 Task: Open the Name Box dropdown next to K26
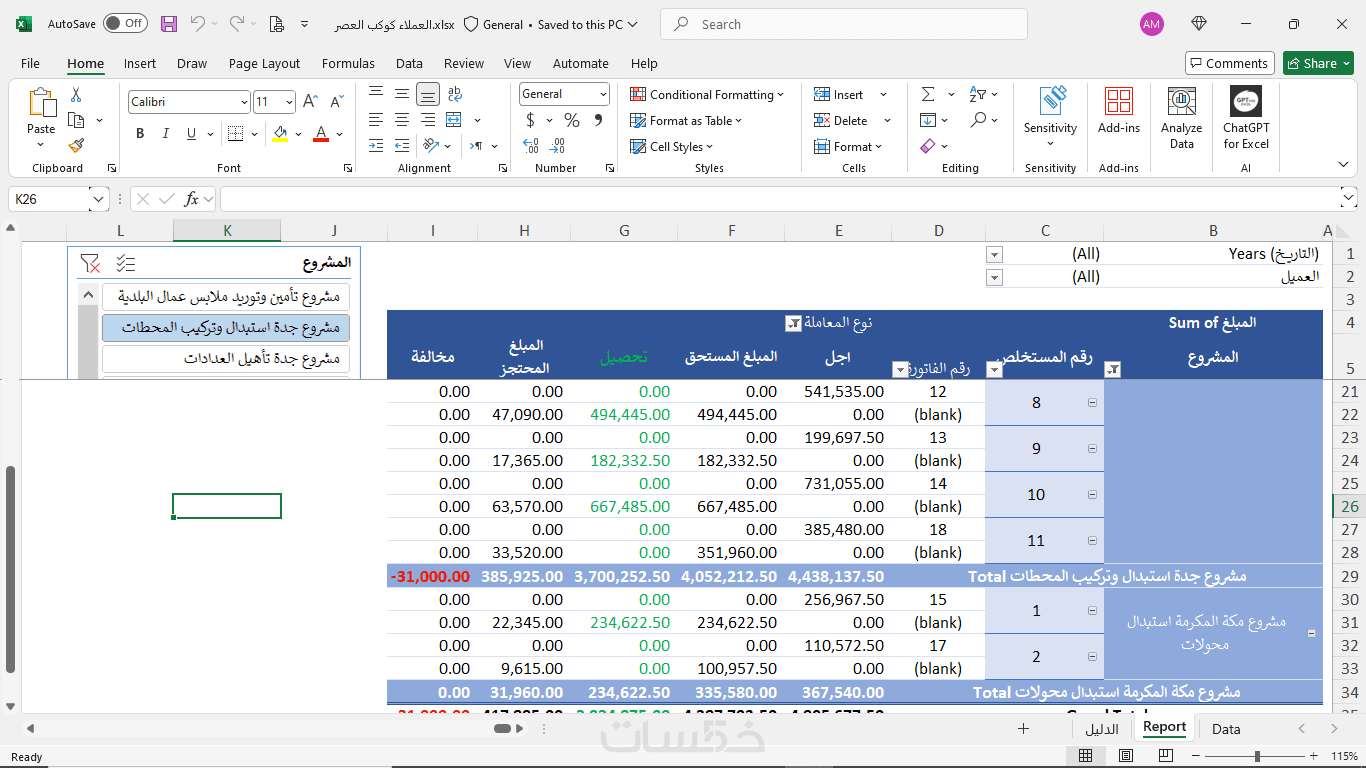[x=98, y=199]
